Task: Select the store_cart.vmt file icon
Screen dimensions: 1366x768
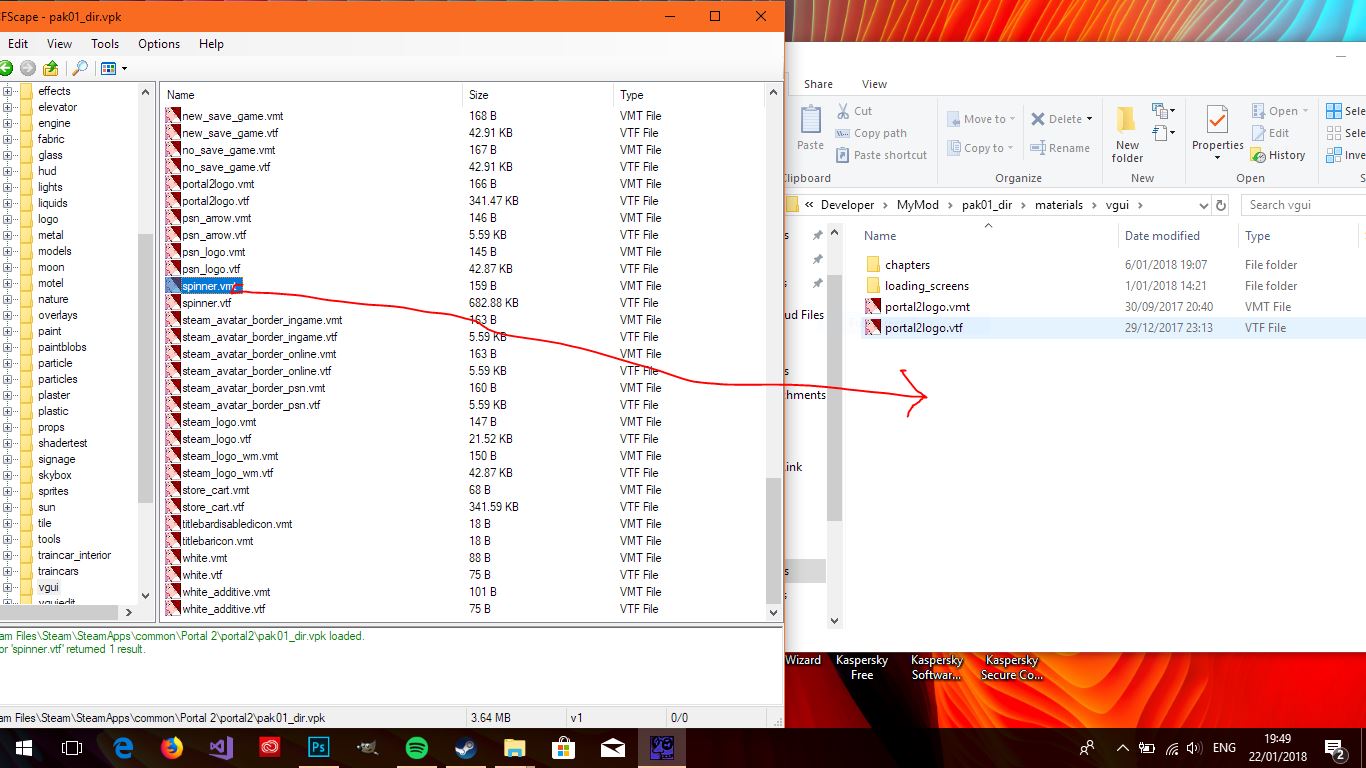Action: (173, 490)
